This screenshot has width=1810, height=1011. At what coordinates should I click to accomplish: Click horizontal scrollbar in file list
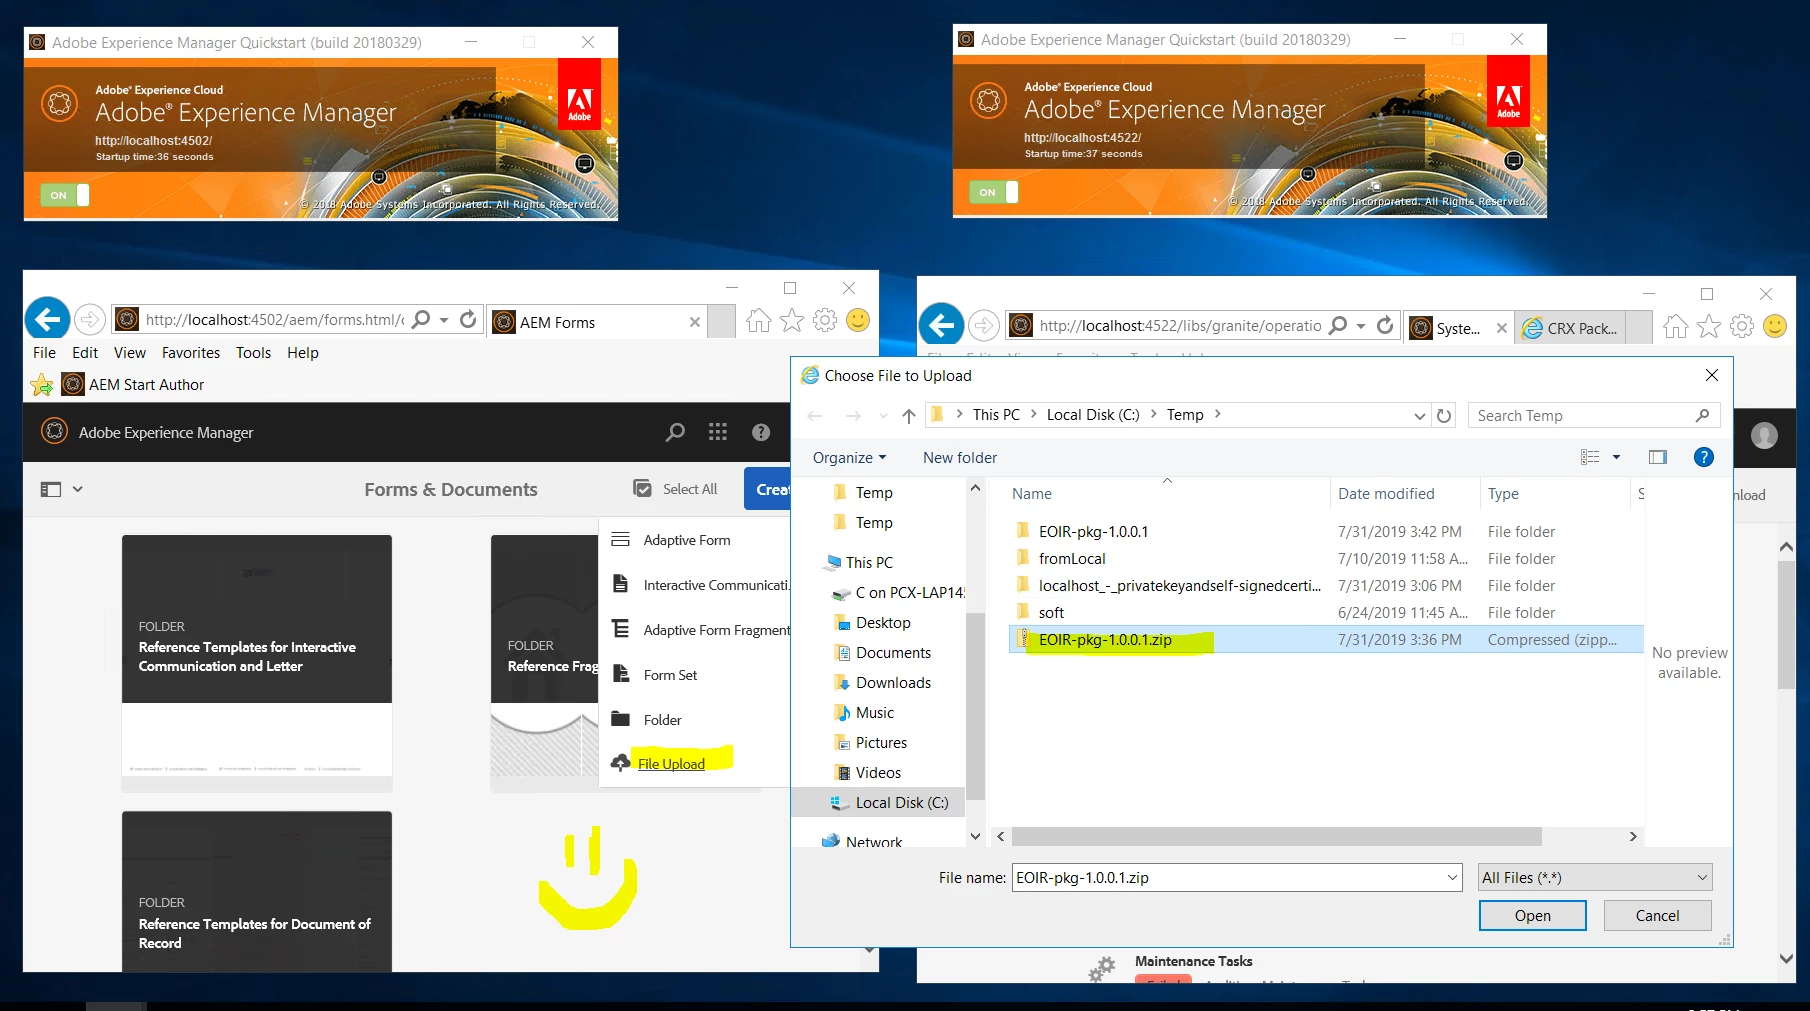pos(1276,836)
